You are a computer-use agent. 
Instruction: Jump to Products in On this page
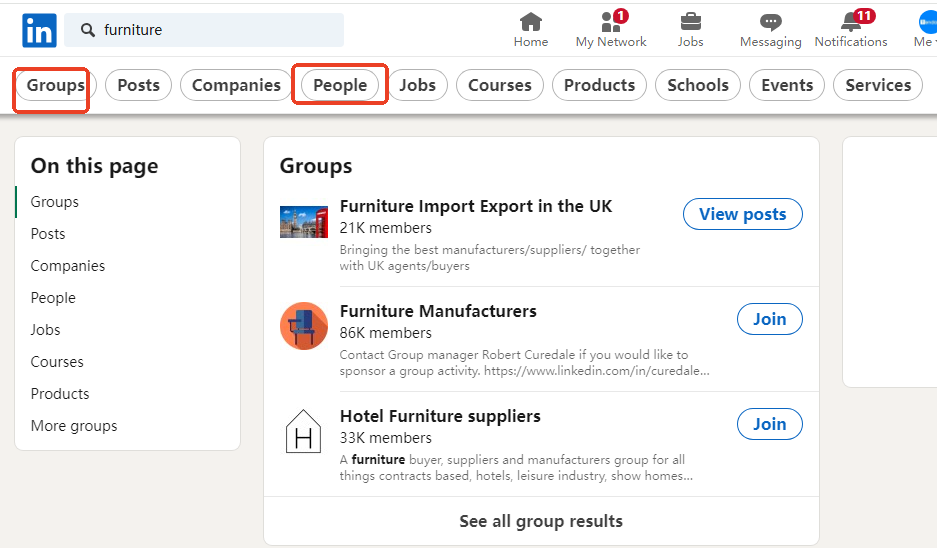[x=60, y=394]
